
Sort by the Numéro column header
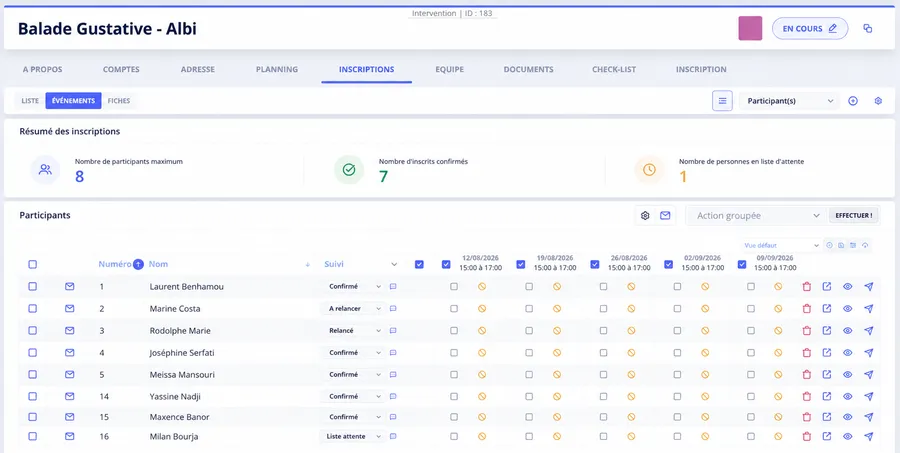tap(114, 265)
